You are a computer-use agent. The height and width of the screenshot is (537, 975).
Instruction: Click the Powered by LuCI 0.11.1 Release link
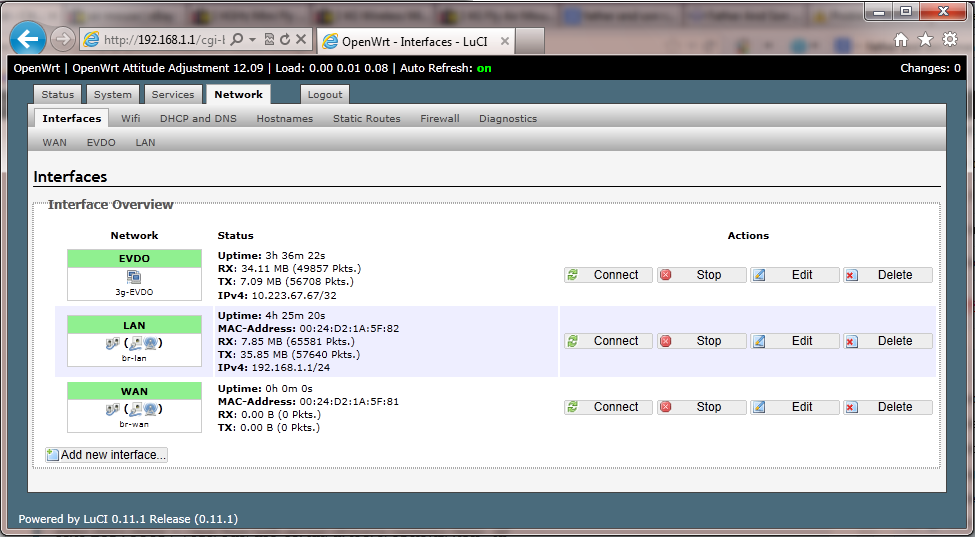click(128, 519)
